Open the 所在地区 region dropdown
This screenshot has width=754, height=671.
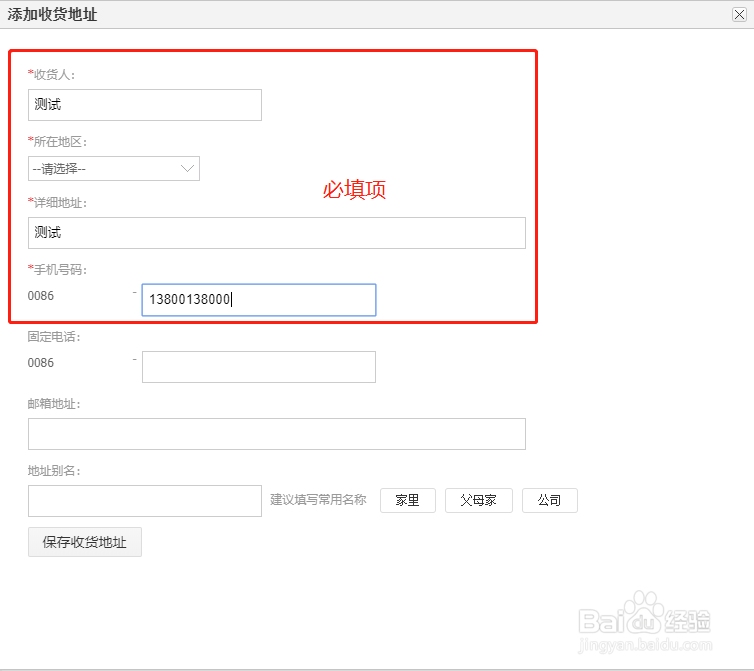point(114,168)
